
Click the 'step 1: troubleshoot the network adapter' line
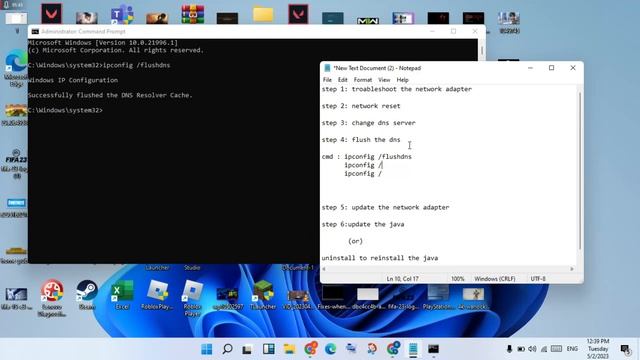coord(397,89)
